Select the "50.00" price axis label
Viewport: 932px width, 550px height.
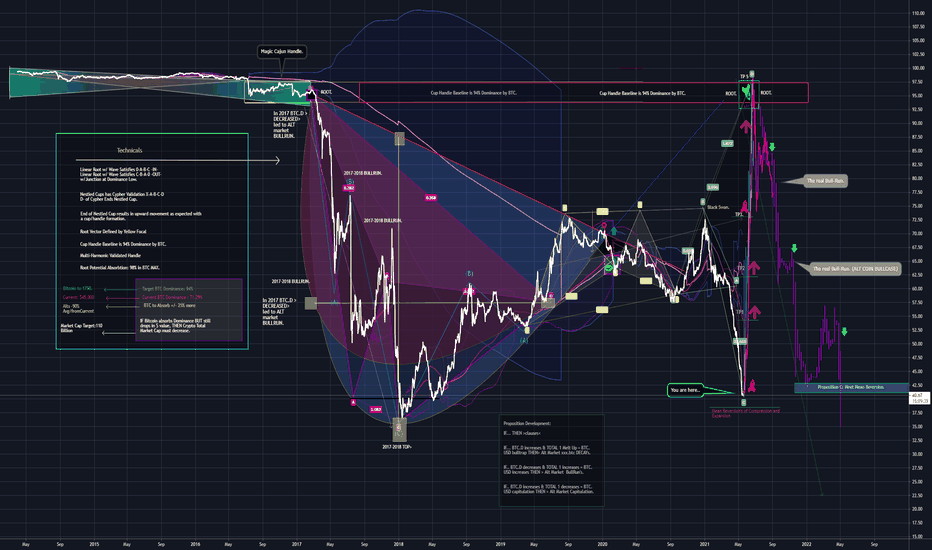[918, 344]
